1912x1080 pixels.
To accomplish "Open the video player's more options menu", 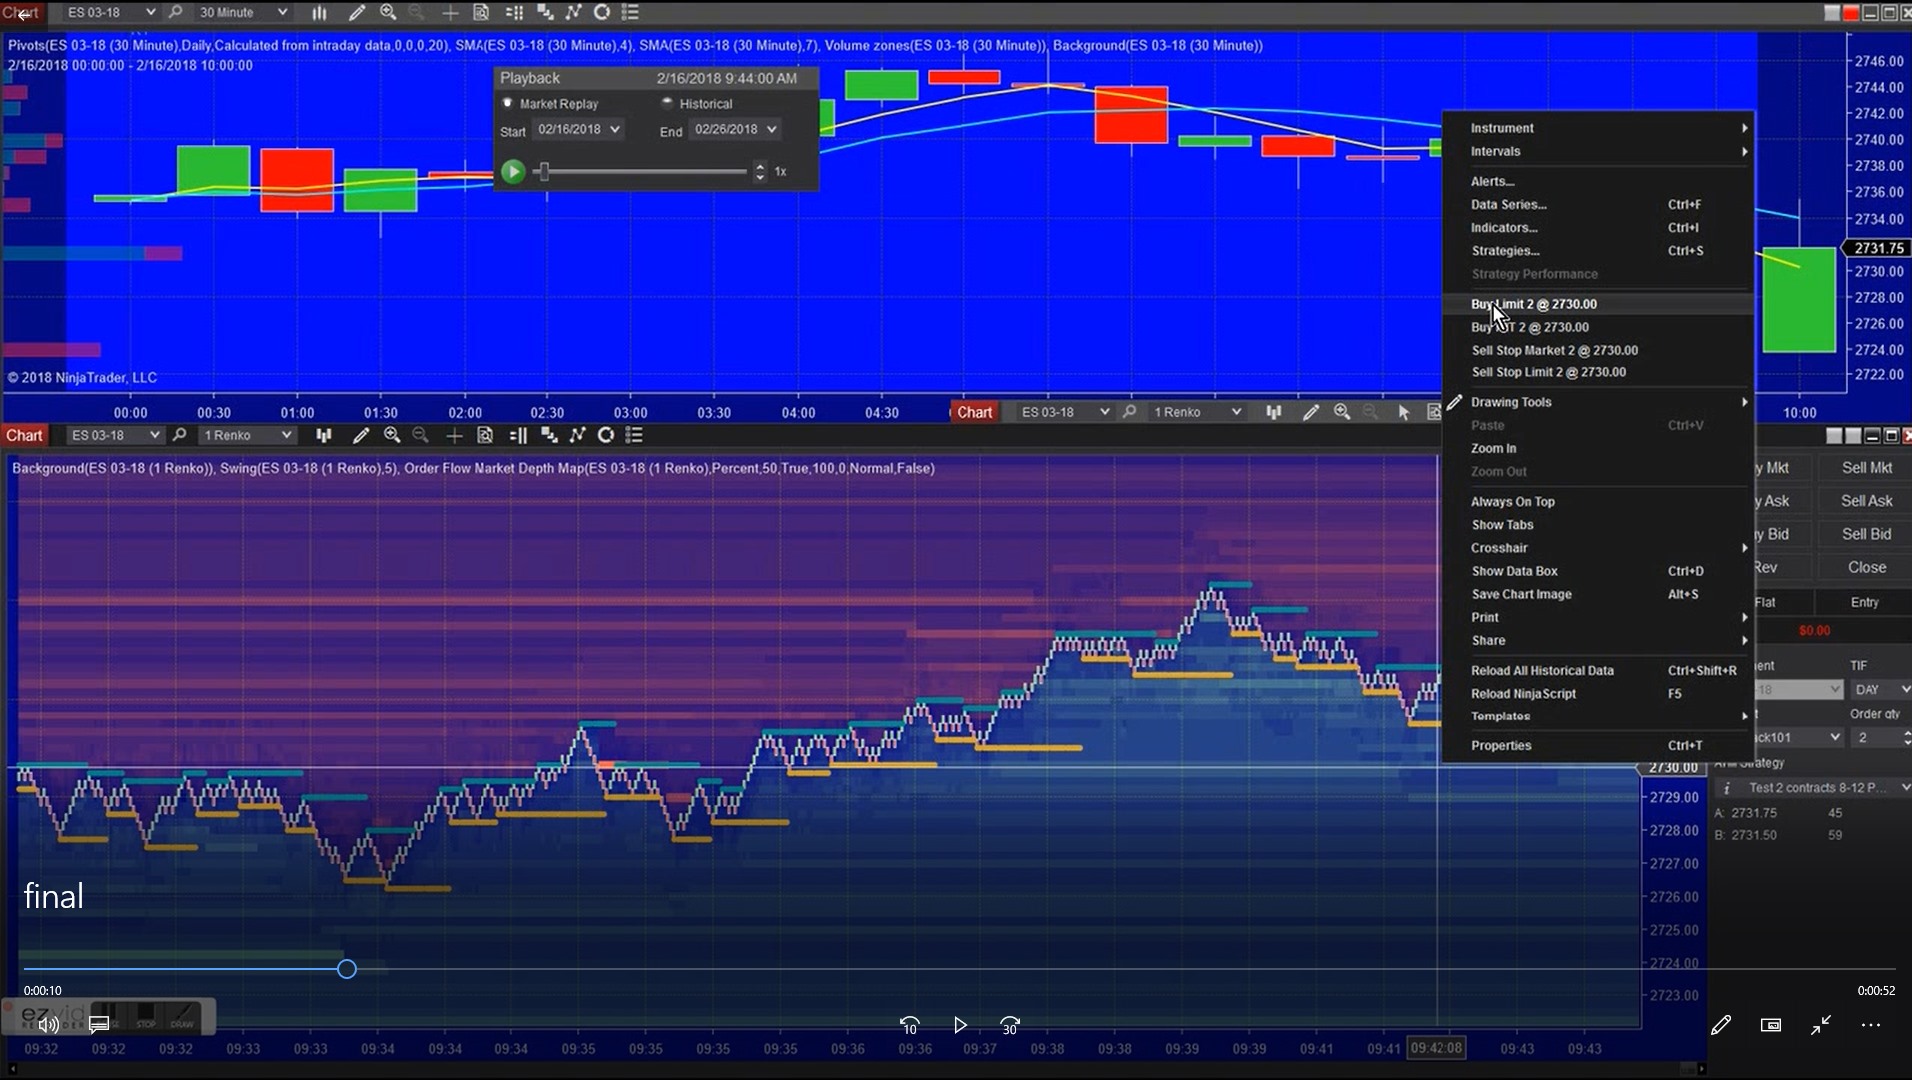I will tap(1871, 1025).
